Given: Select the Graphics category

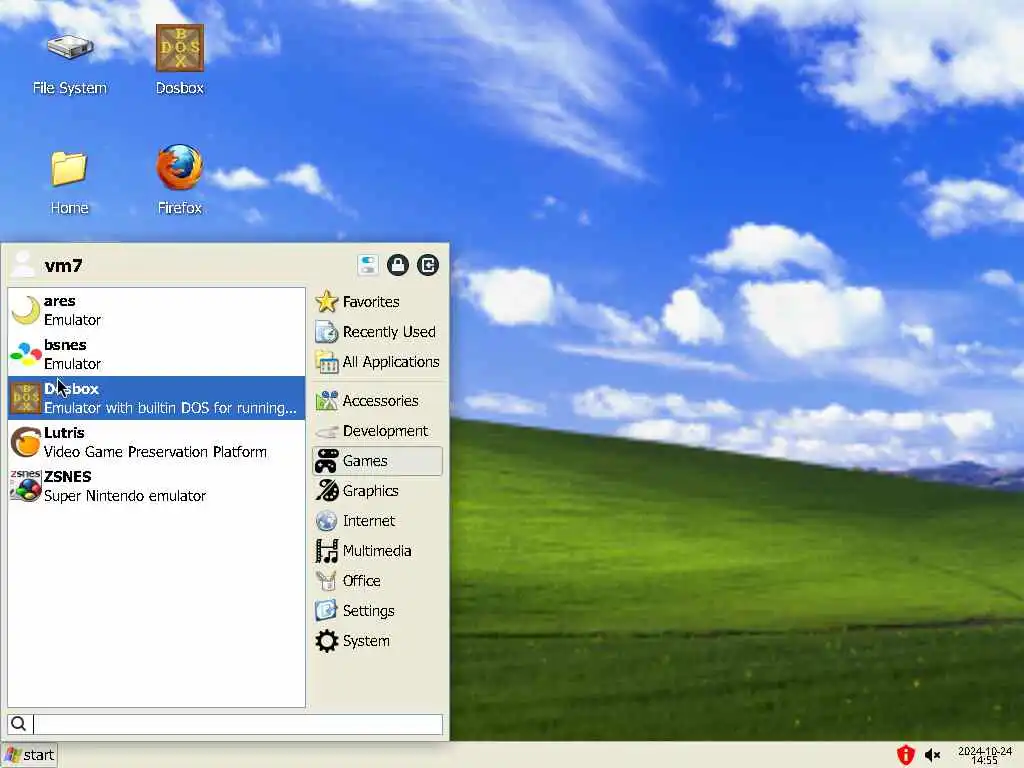Looking at the screenshot, I should (377, 490).
